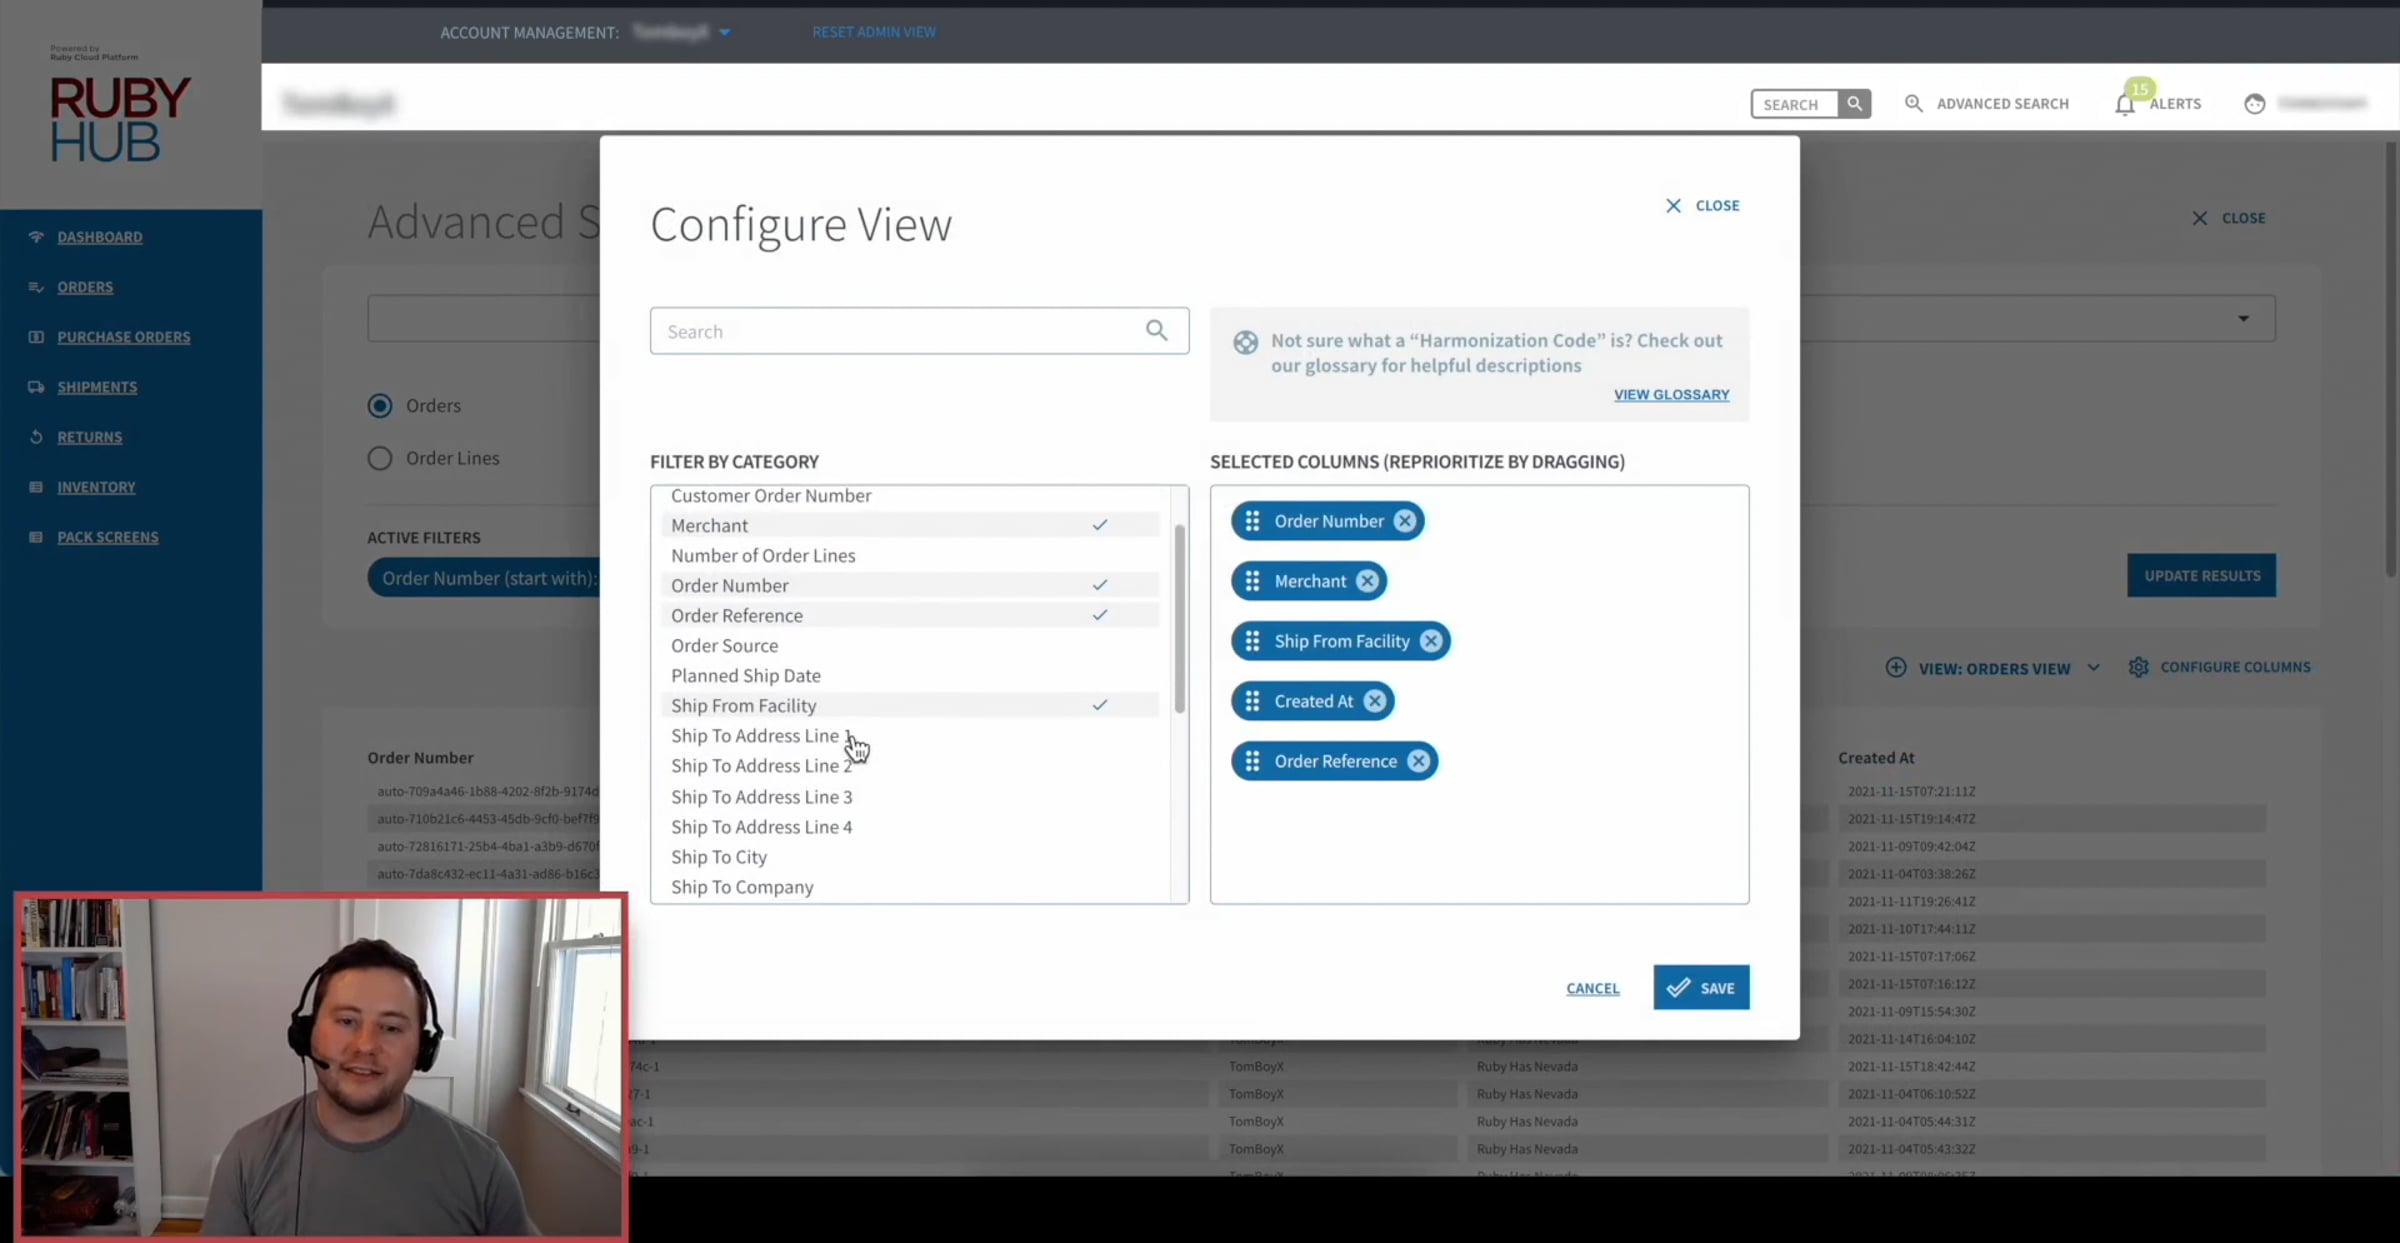Click the category list scrollbar thumb
Viewport: 2400px width, 1243px height.
coord(1180,618)
